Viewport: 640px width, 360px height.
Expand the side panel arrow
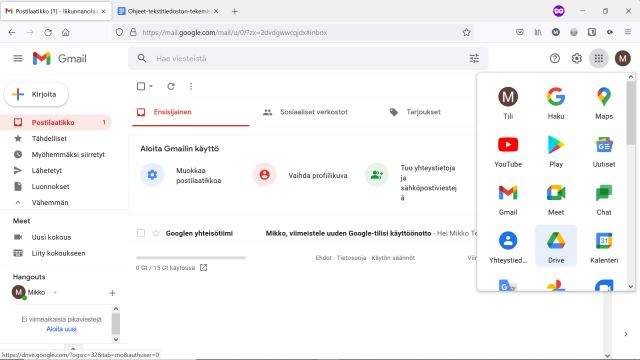click(x=626, y=334)
